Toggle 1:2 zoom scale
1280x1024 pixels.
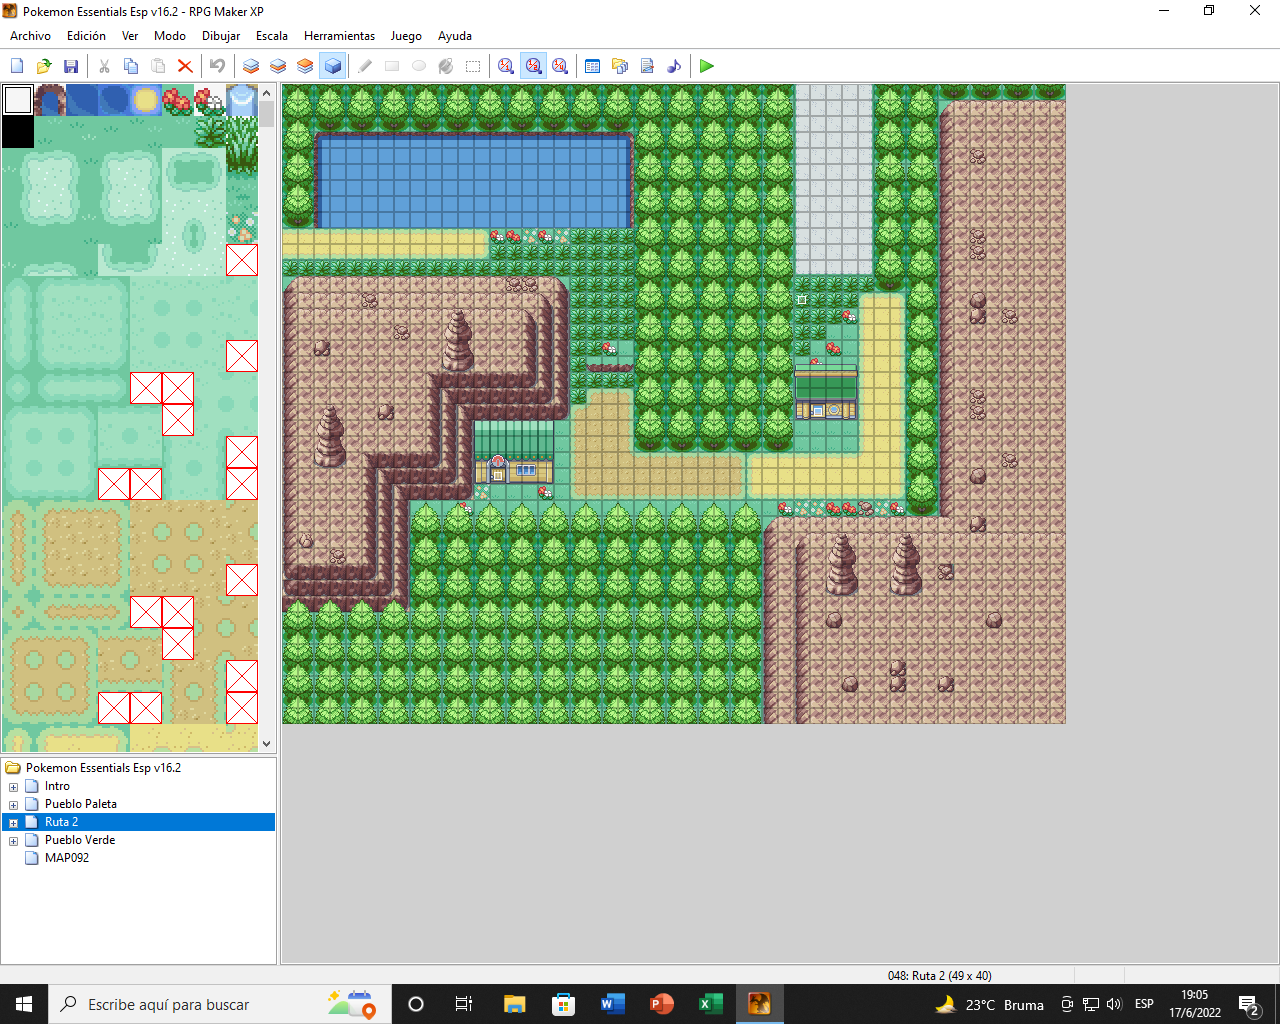click(533, 66)
